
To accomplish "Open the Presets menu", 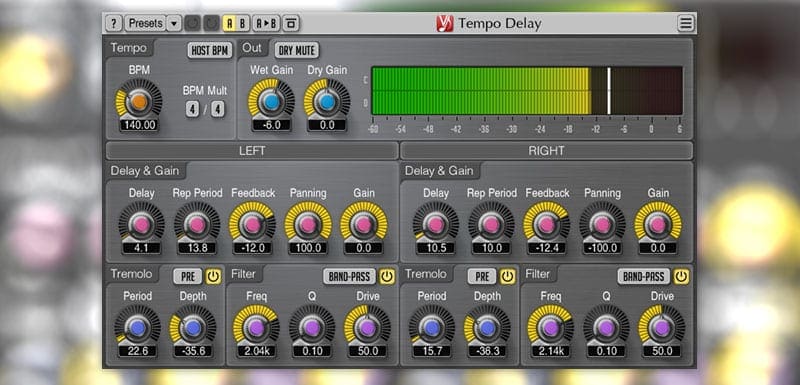I will [145, 23].
